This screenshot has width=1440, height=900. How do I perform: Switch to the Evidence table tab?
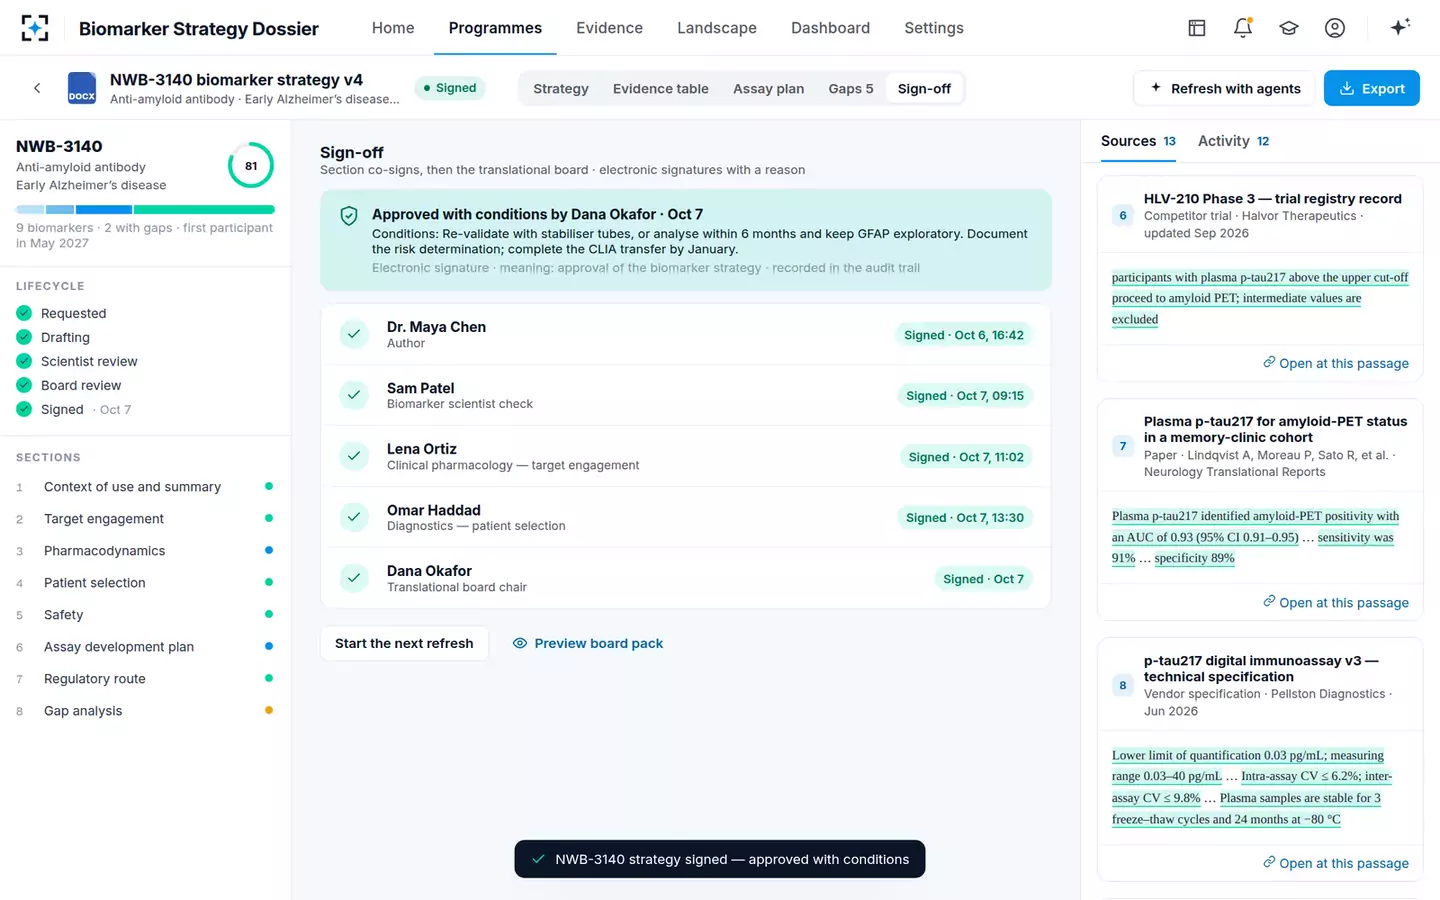pyautogui.click(x=661, y=88)
